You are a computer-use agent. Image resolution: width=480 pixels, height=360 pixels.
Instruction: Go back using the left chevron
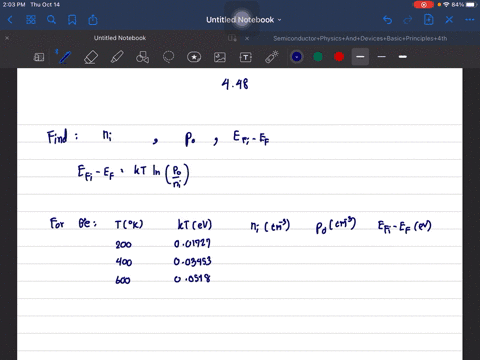click(x=10, y=20)
